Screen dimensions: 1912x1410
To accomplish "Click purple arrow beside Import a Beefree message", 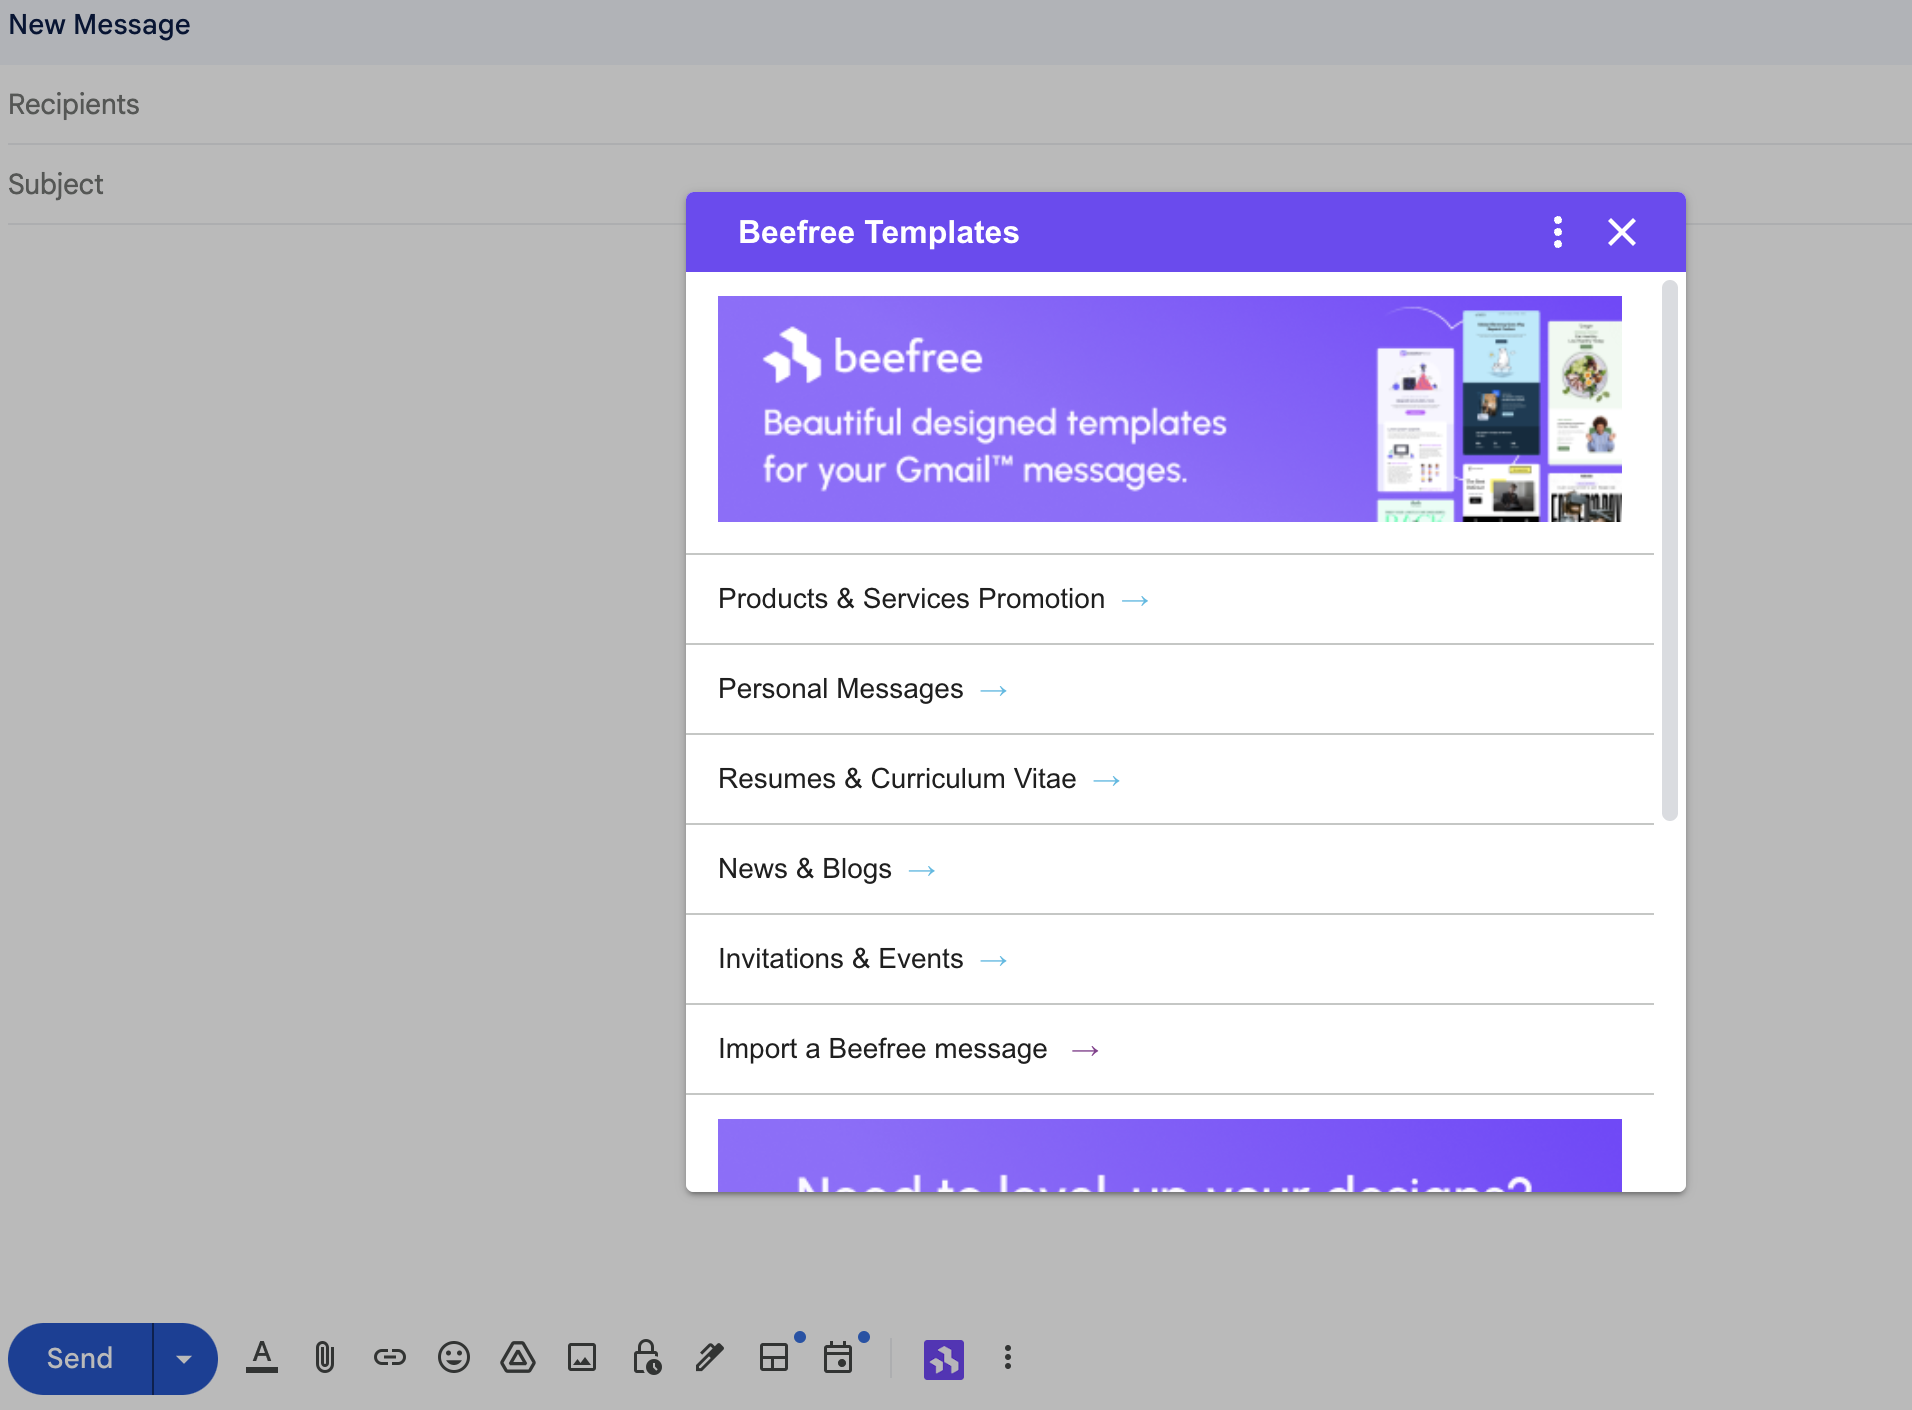I will click(x=1085, y=1050).
